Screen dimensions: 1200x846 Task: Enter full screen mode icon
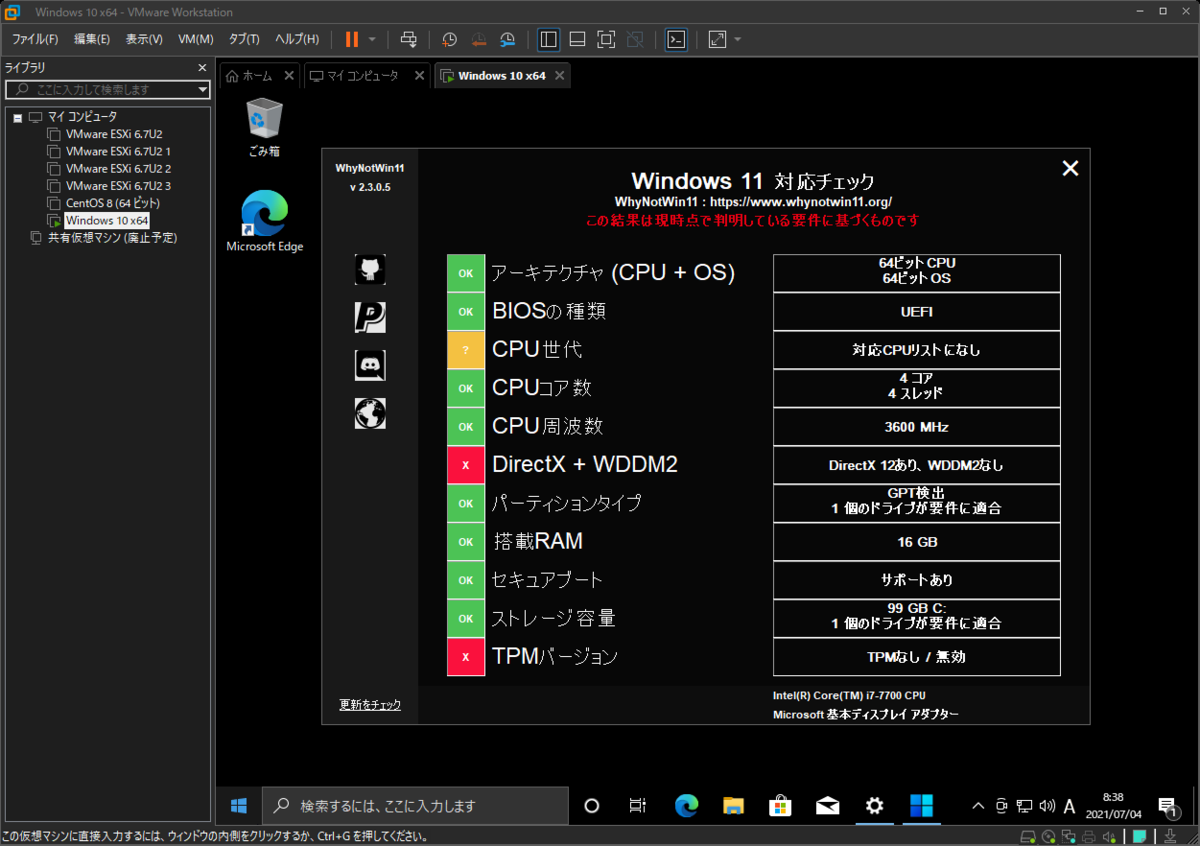coord(606,39)
